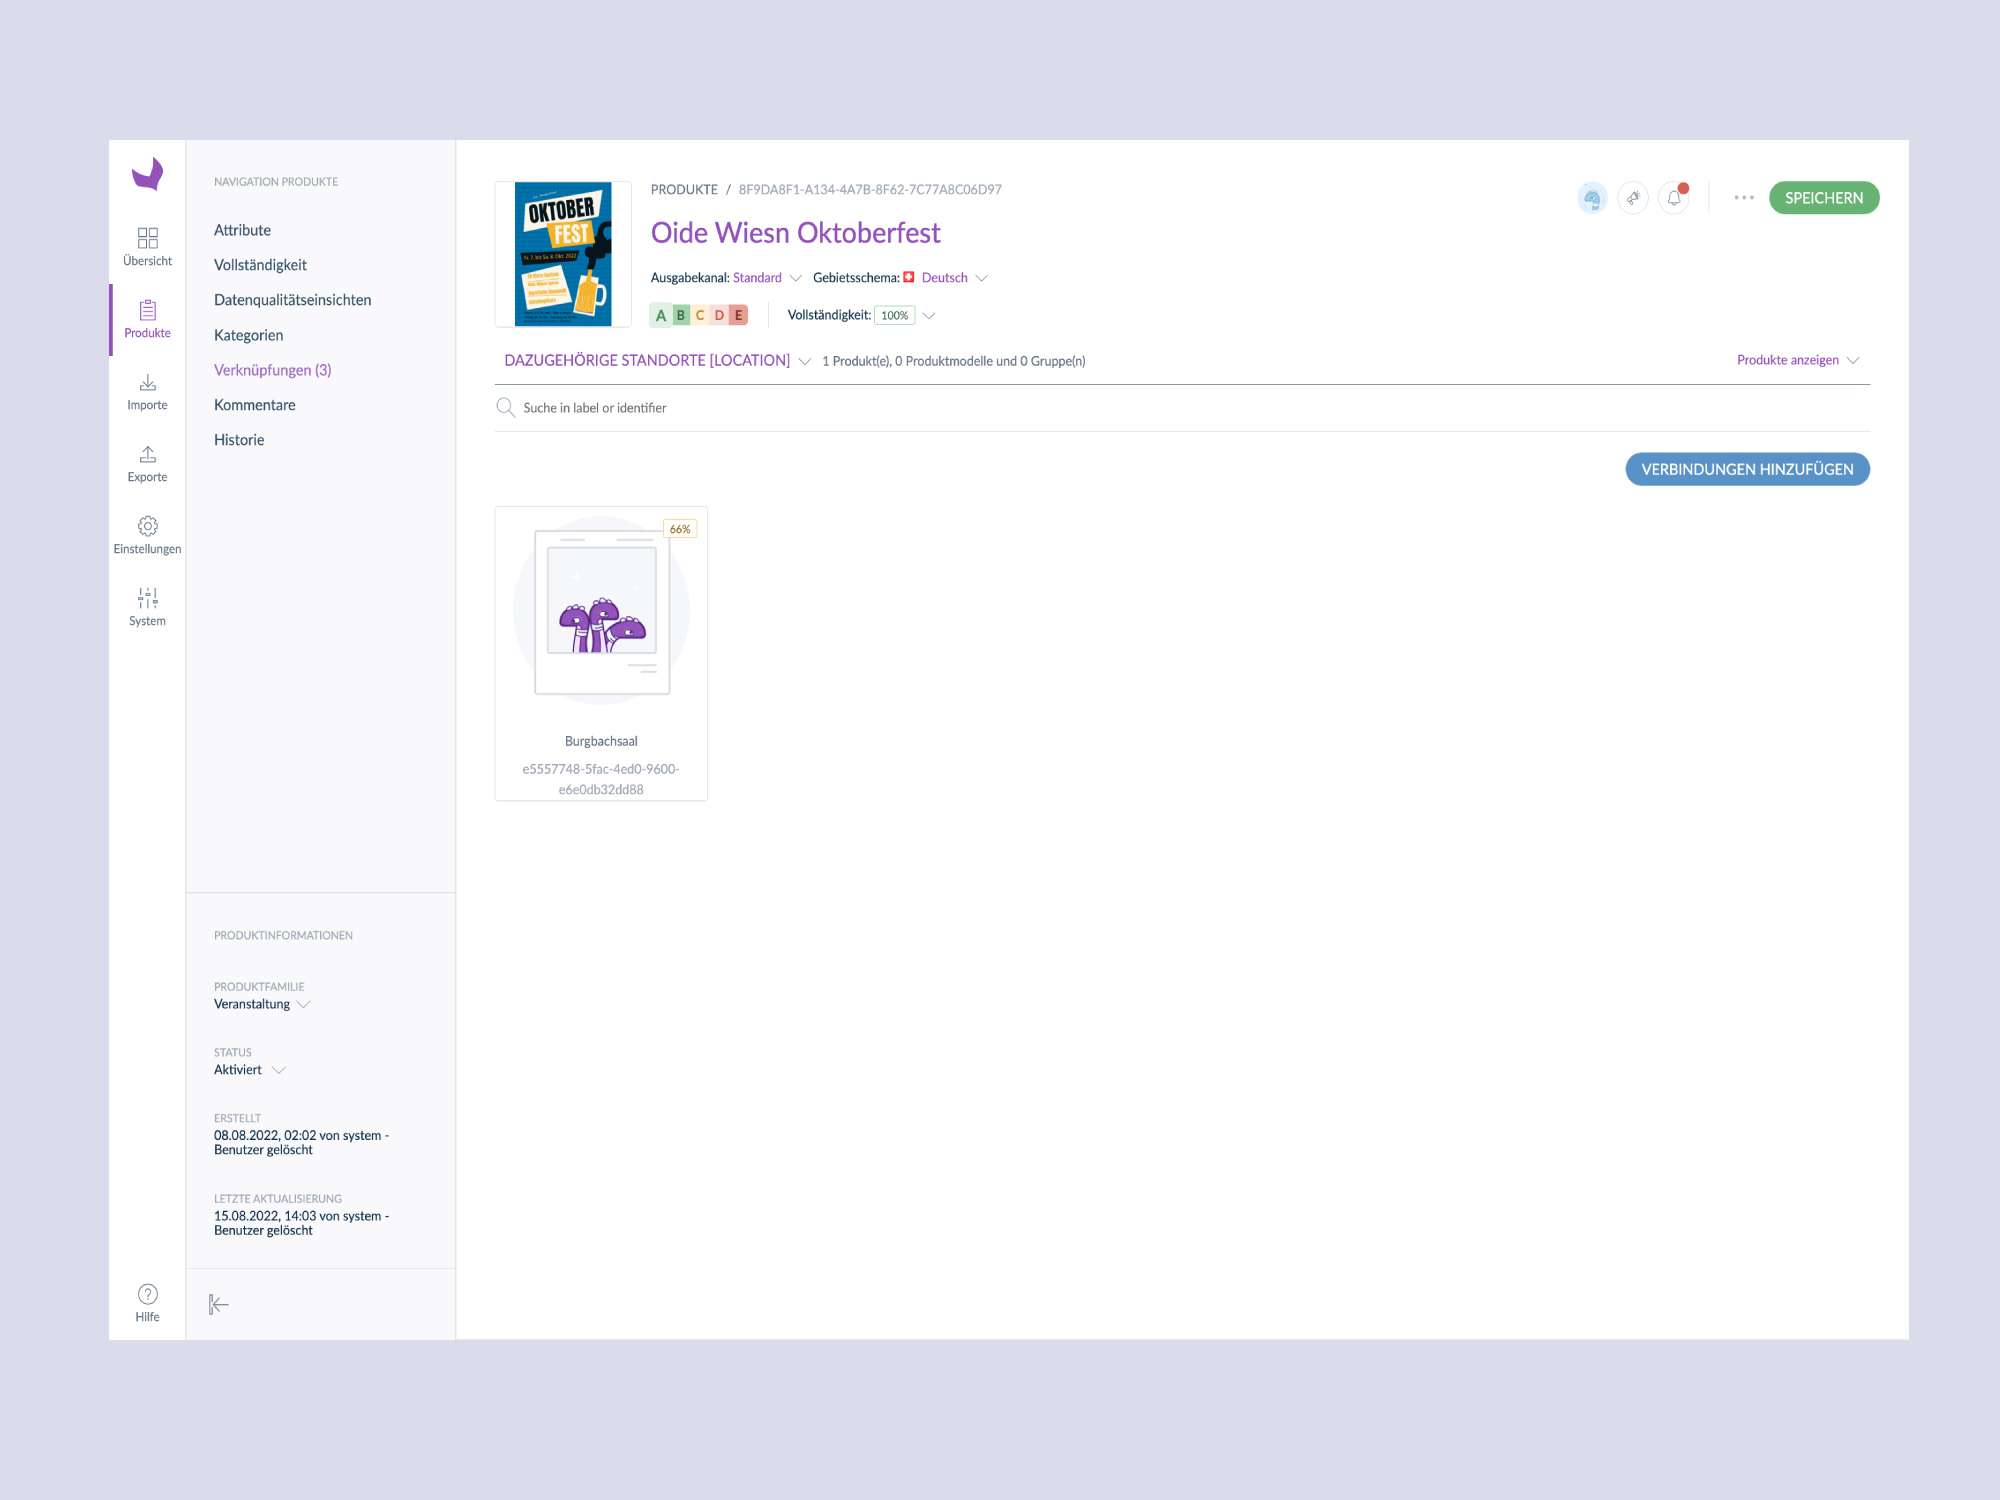Click VERBINDUNGEN HINZUFÜGEN button
The width and height of the screenshot is (2000, 1500).
[x=1746, y=469]
